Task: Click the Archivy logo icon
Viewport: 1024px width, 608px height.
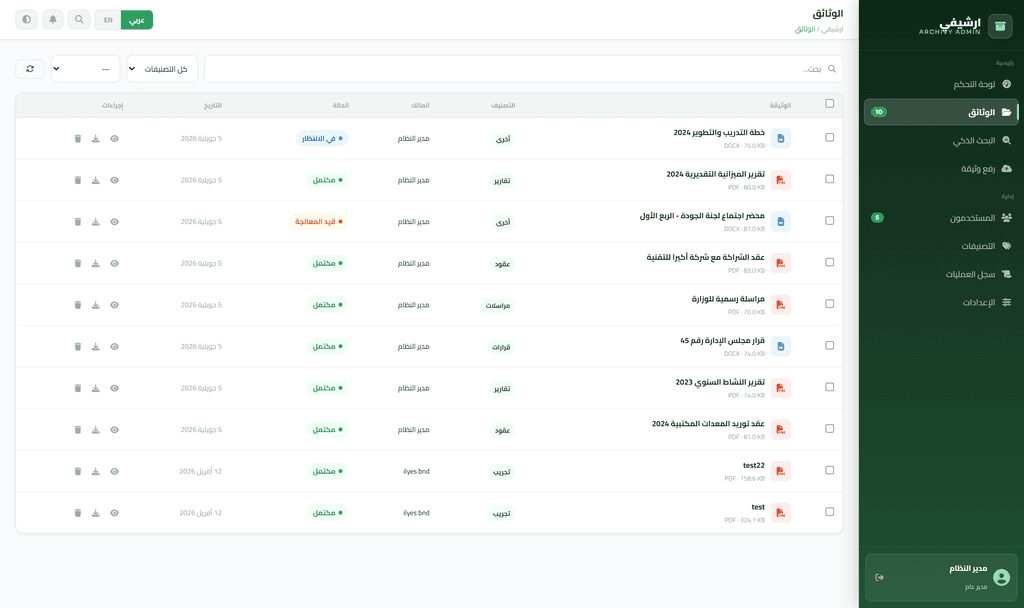Action: 1000,26
